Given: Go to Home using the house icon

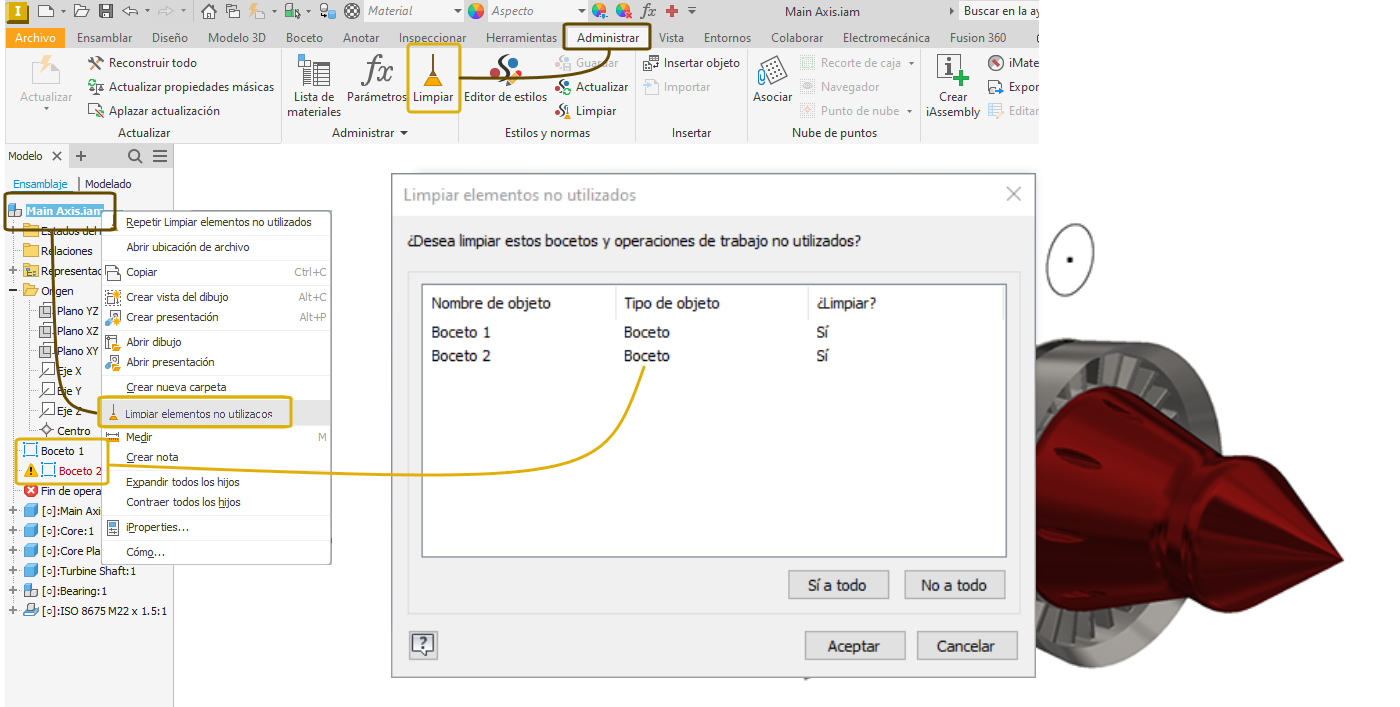Looking at the screenshot, I should (x=208, y=11).
